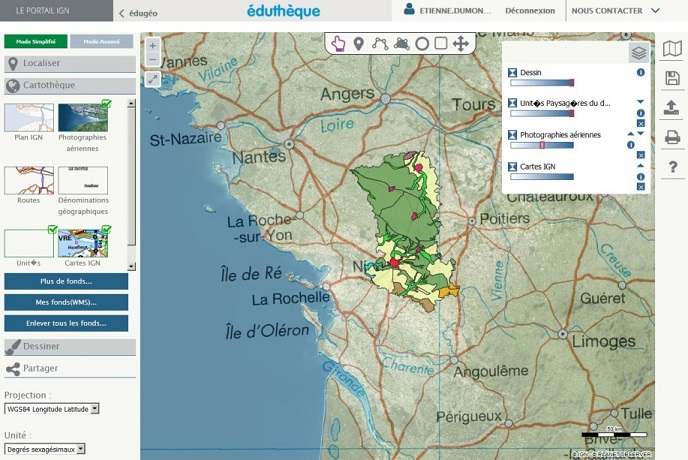Screen dimensions: 688x460
Task: Go back to édugéo
Action: [138, 13]
